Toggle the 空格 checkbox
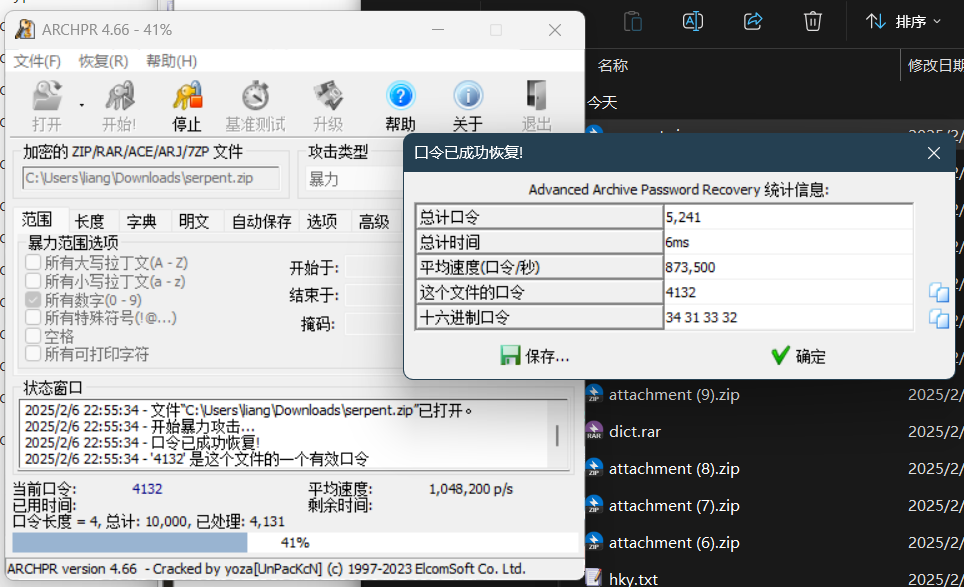Screen dimensions: 964x587 33,336
